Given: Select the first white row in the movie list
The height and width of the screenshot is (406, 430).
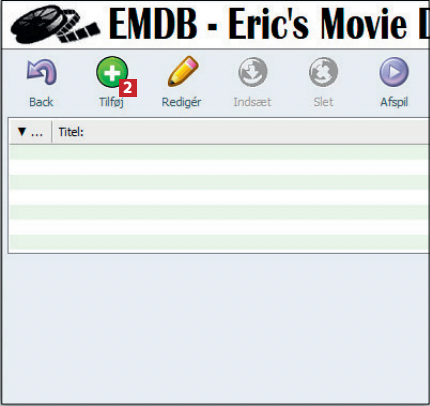Looking at the screenshot, I should pyautogui.click(x=219, y=167).
